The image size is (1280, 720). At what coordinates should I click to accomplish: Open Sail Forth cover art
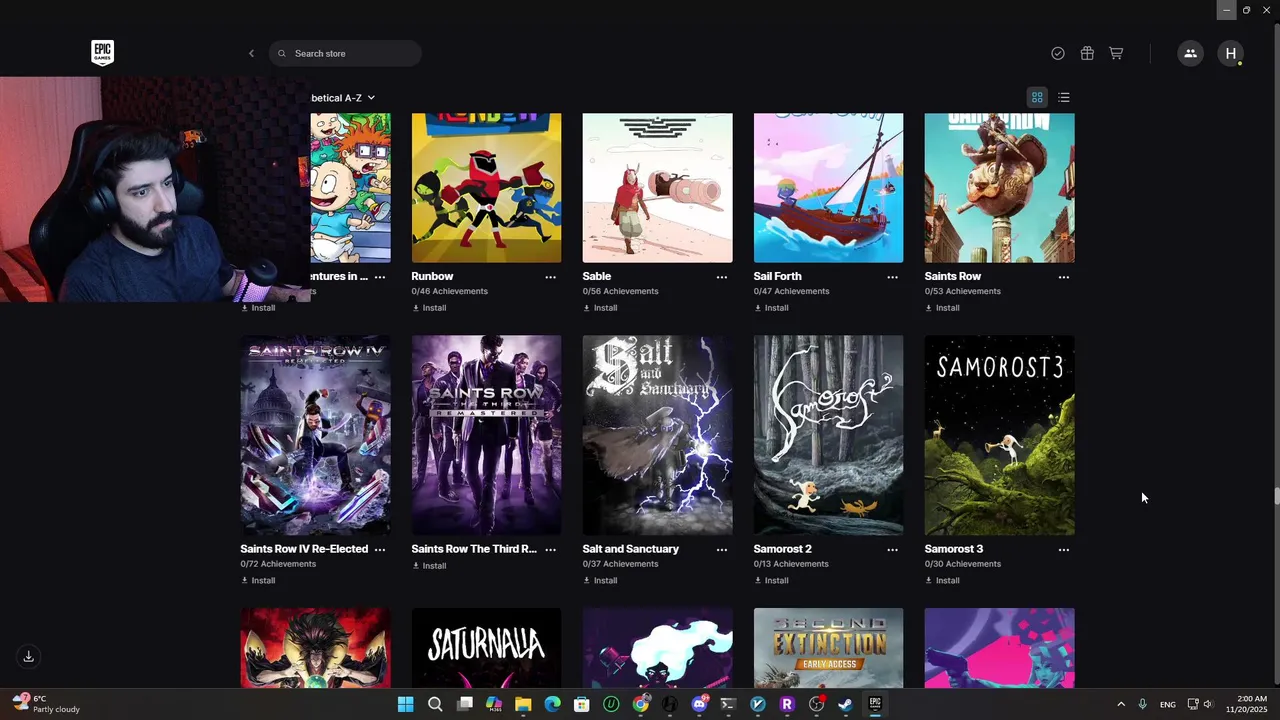(x=828, y=188)
